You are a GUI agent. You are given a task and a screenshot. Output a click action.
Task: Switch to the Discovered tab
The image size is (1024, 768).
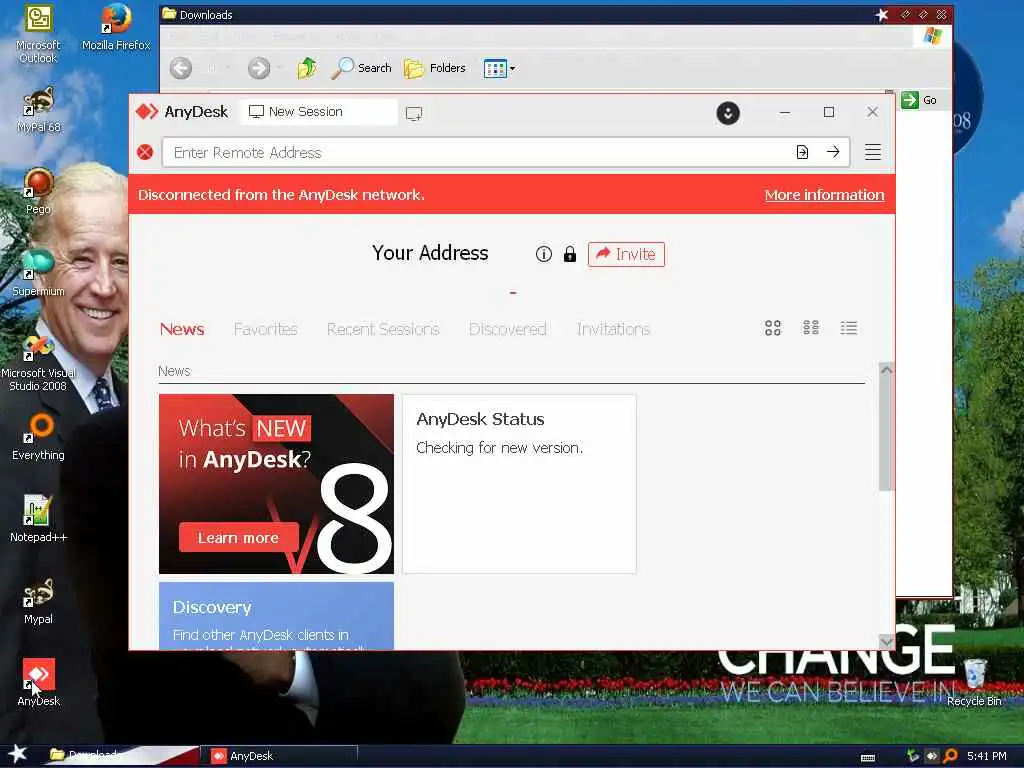tap(507, 329)
